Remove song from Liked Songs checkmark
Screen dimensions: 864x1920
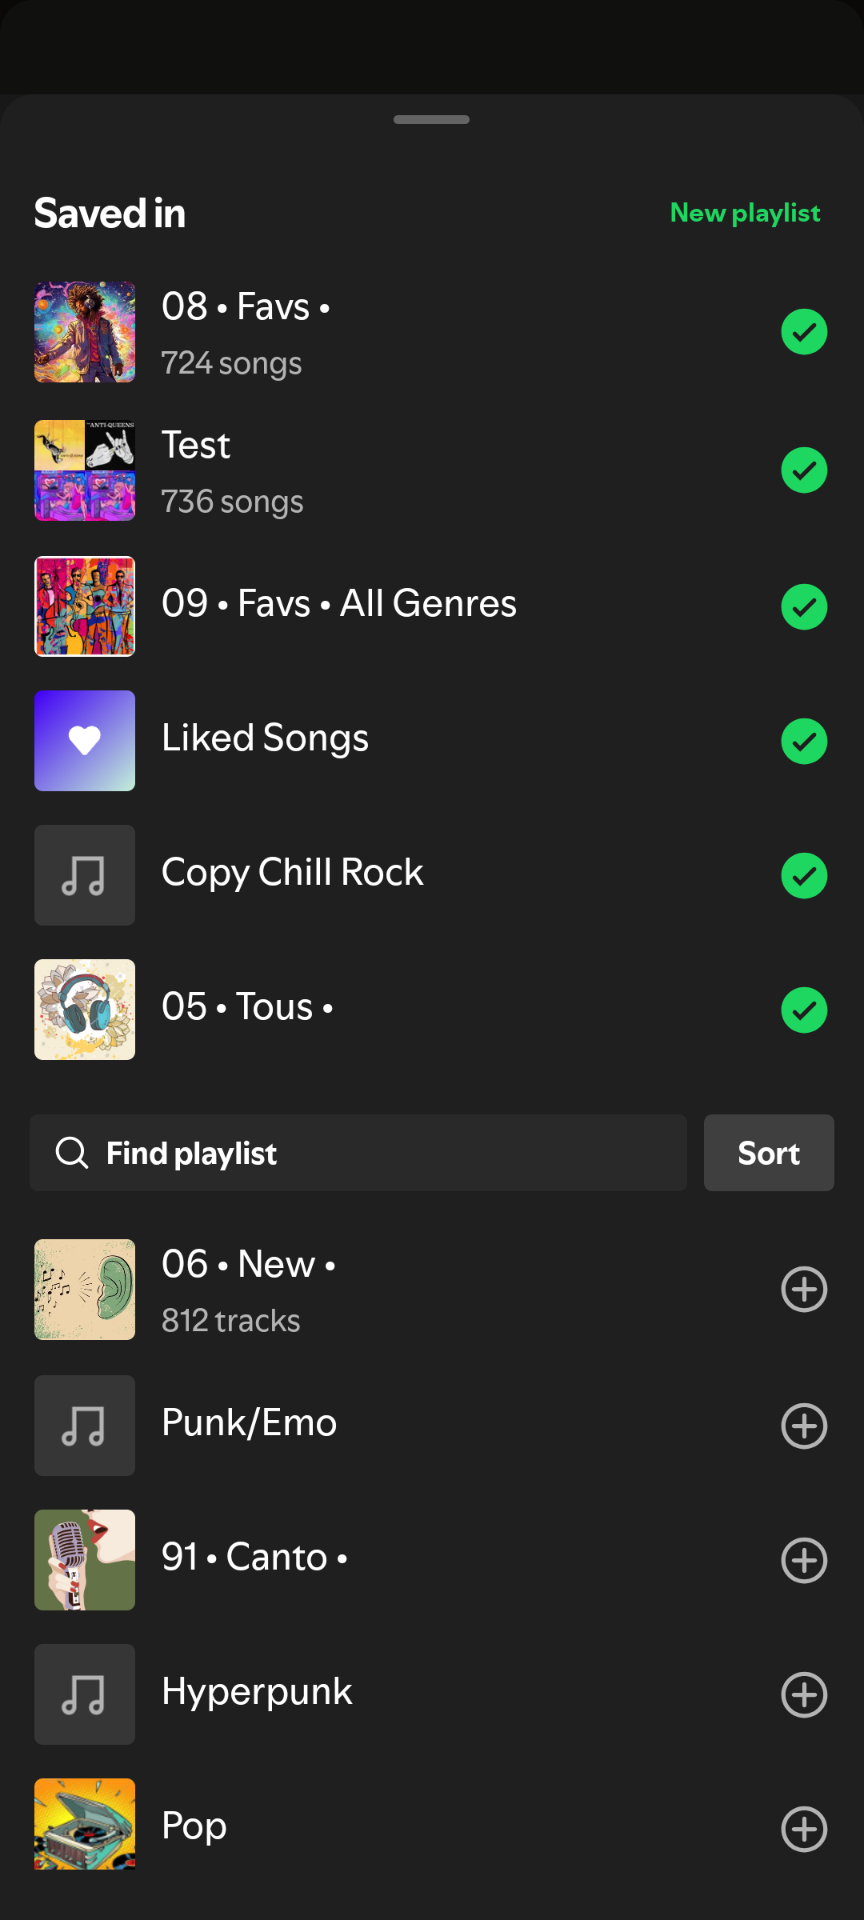(804, 741)
